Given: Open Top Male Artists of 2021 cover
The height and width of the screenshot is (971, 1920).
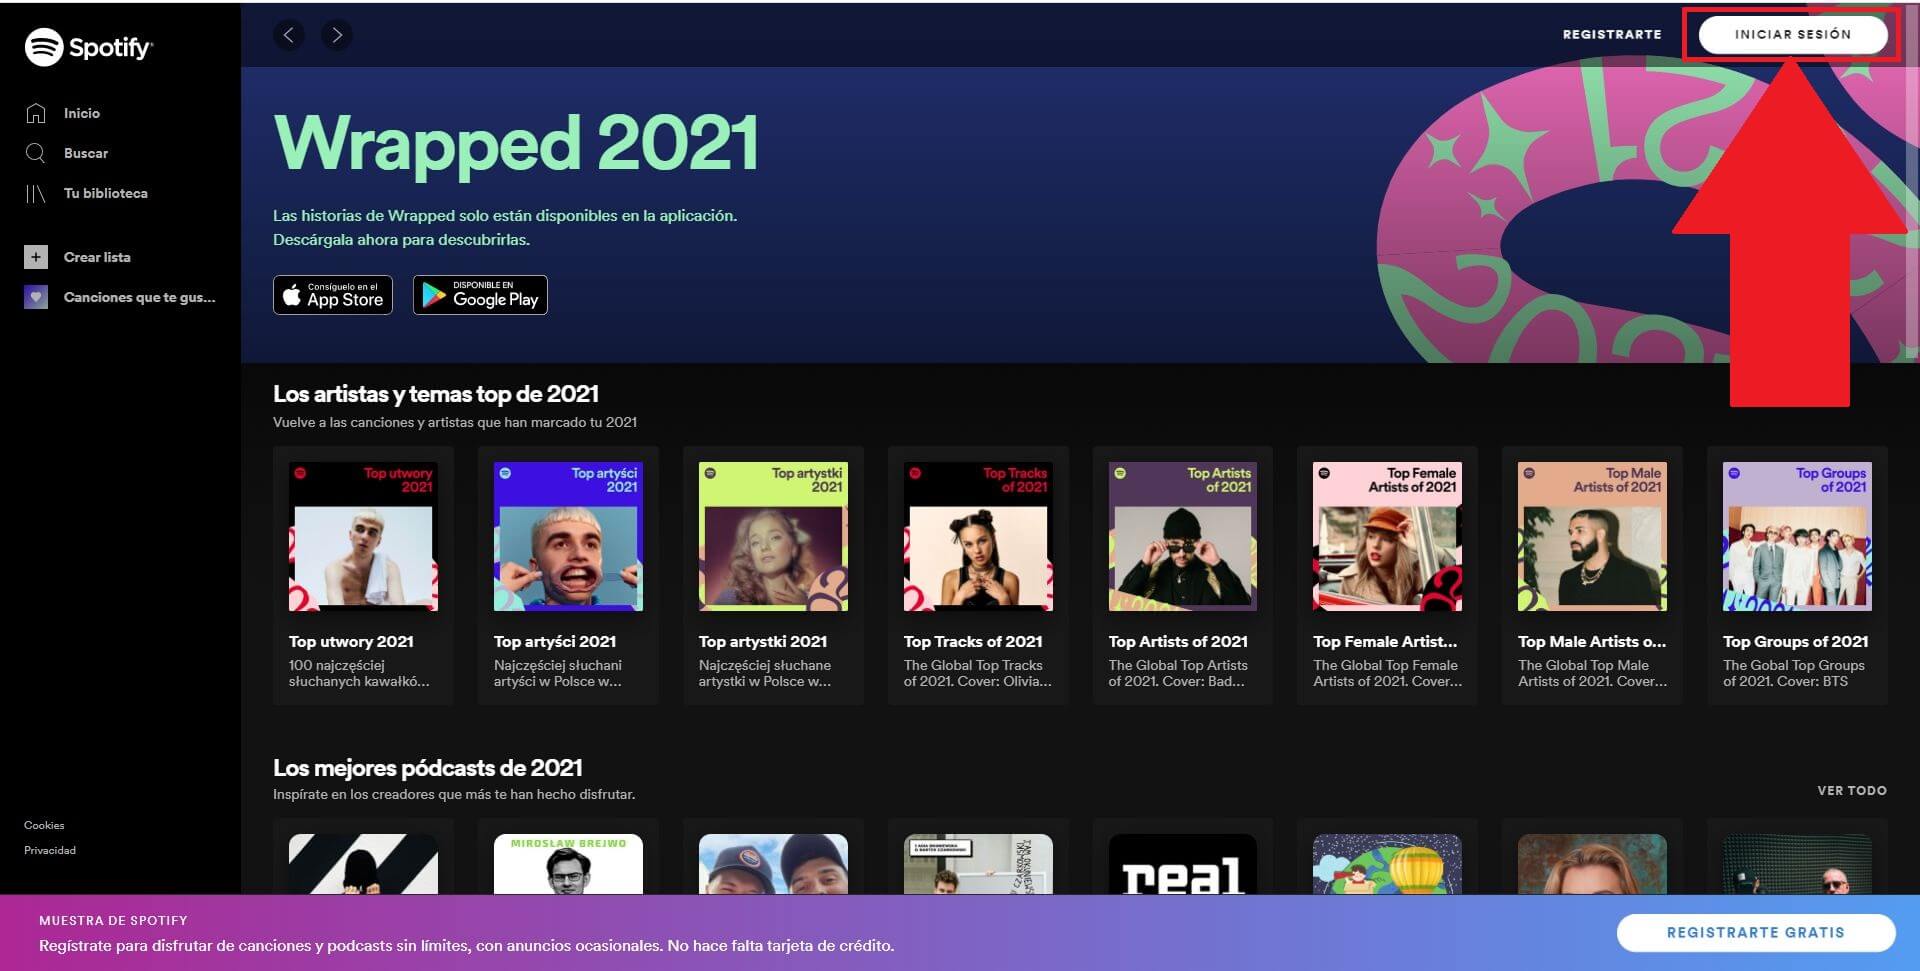Looking at the screenshot, I should click(1592, 536).
